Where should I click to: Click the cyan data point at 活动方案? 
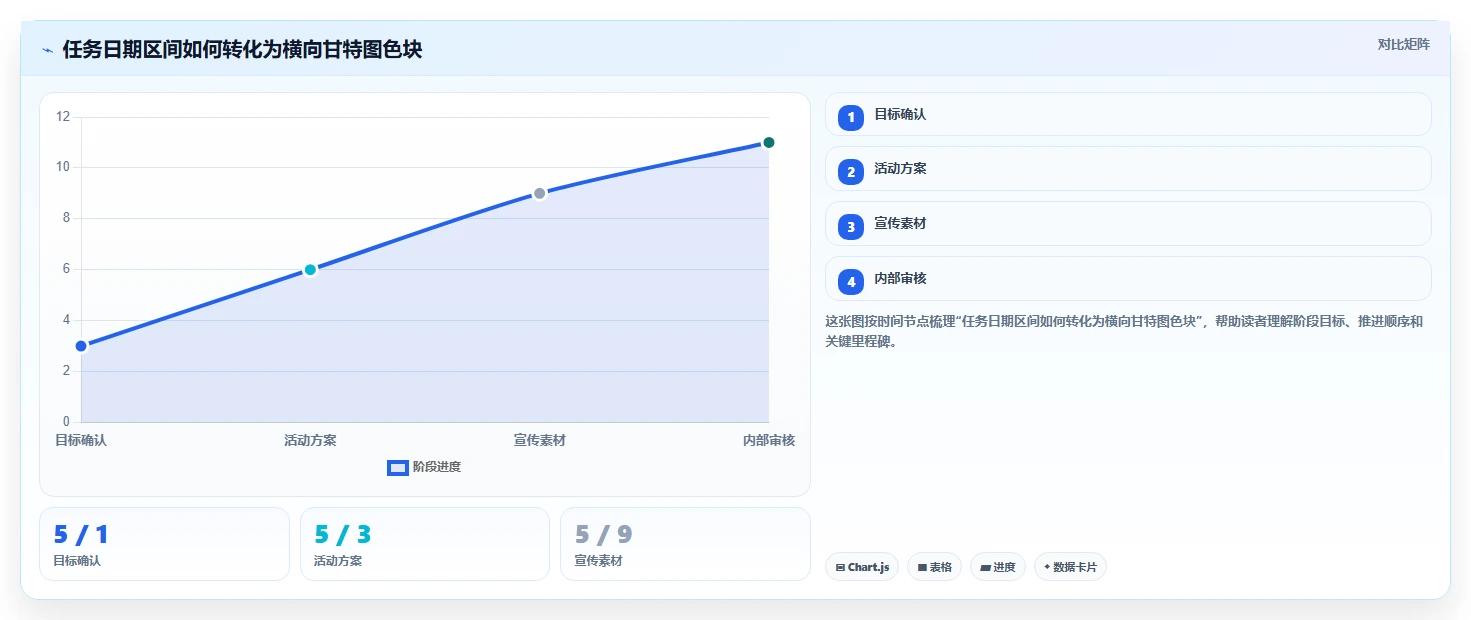310,270
